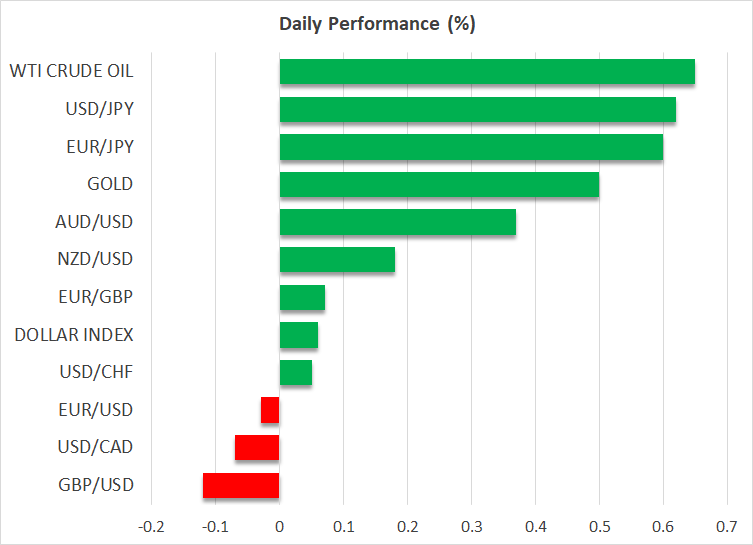Select the small EUR/GBP bar
The image size is (753, 545).
[302, 297]
